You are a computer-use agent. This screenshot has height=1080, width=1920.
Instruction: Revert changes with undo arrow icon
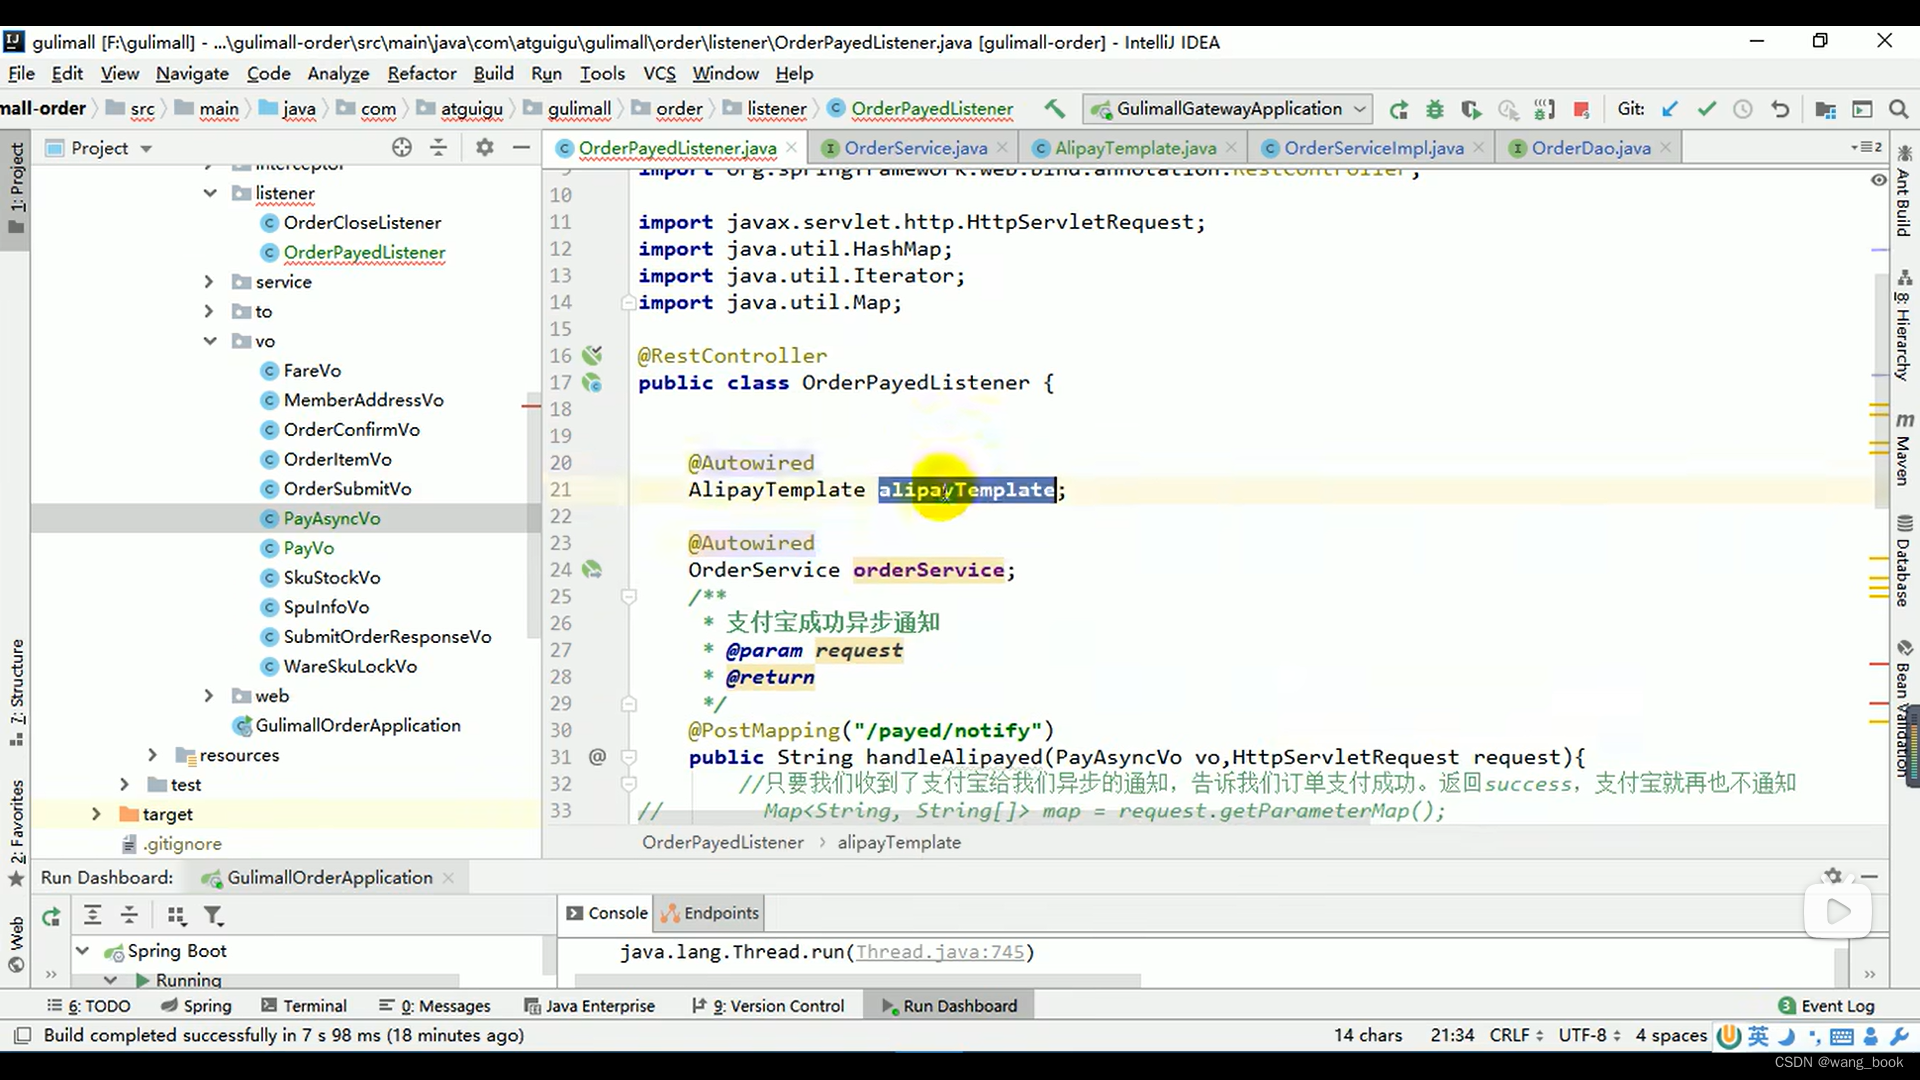coord(1780,109)
